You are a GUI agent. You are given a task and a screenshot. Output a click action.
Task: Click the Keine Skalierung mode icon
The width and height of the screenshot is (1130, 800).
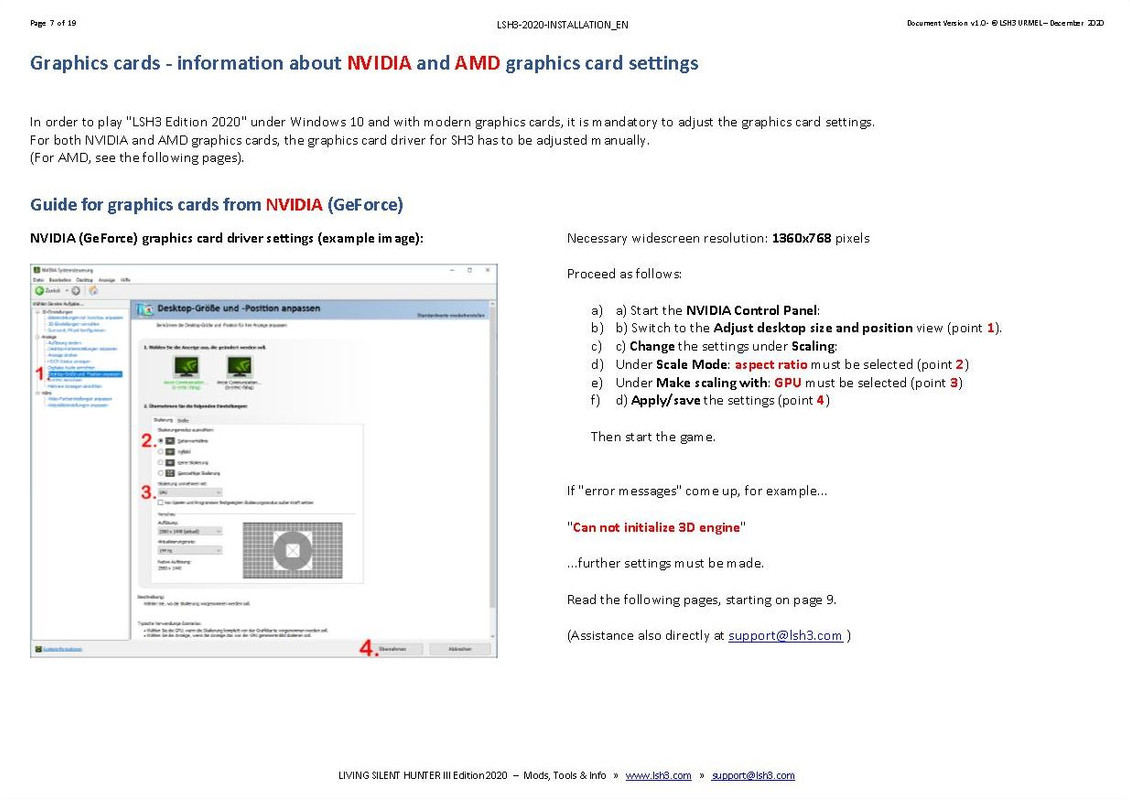170,462
